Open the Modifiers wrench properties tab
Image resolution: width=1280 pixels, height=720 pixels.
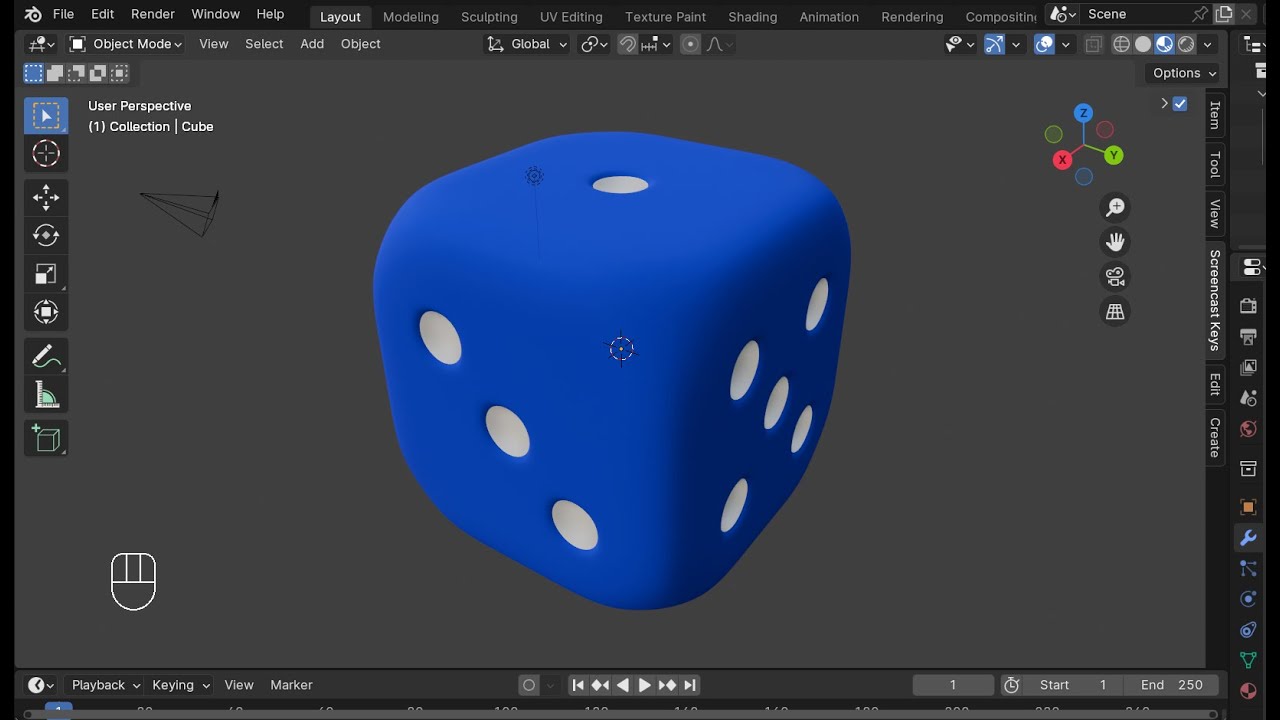pos(1248,538)
